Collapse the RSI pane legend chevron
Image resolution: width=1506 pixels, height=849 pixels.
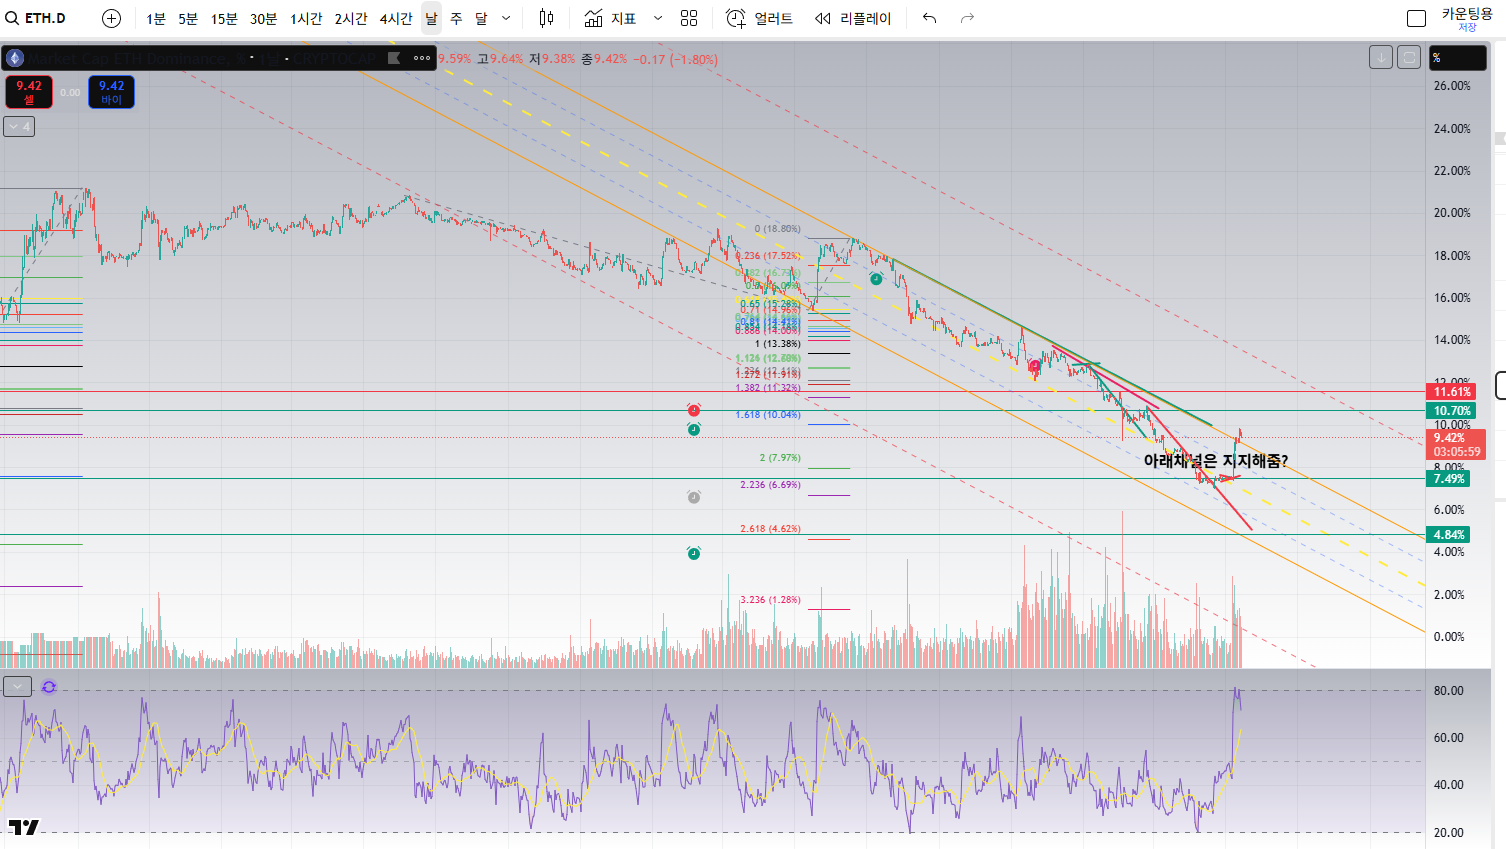18,686
